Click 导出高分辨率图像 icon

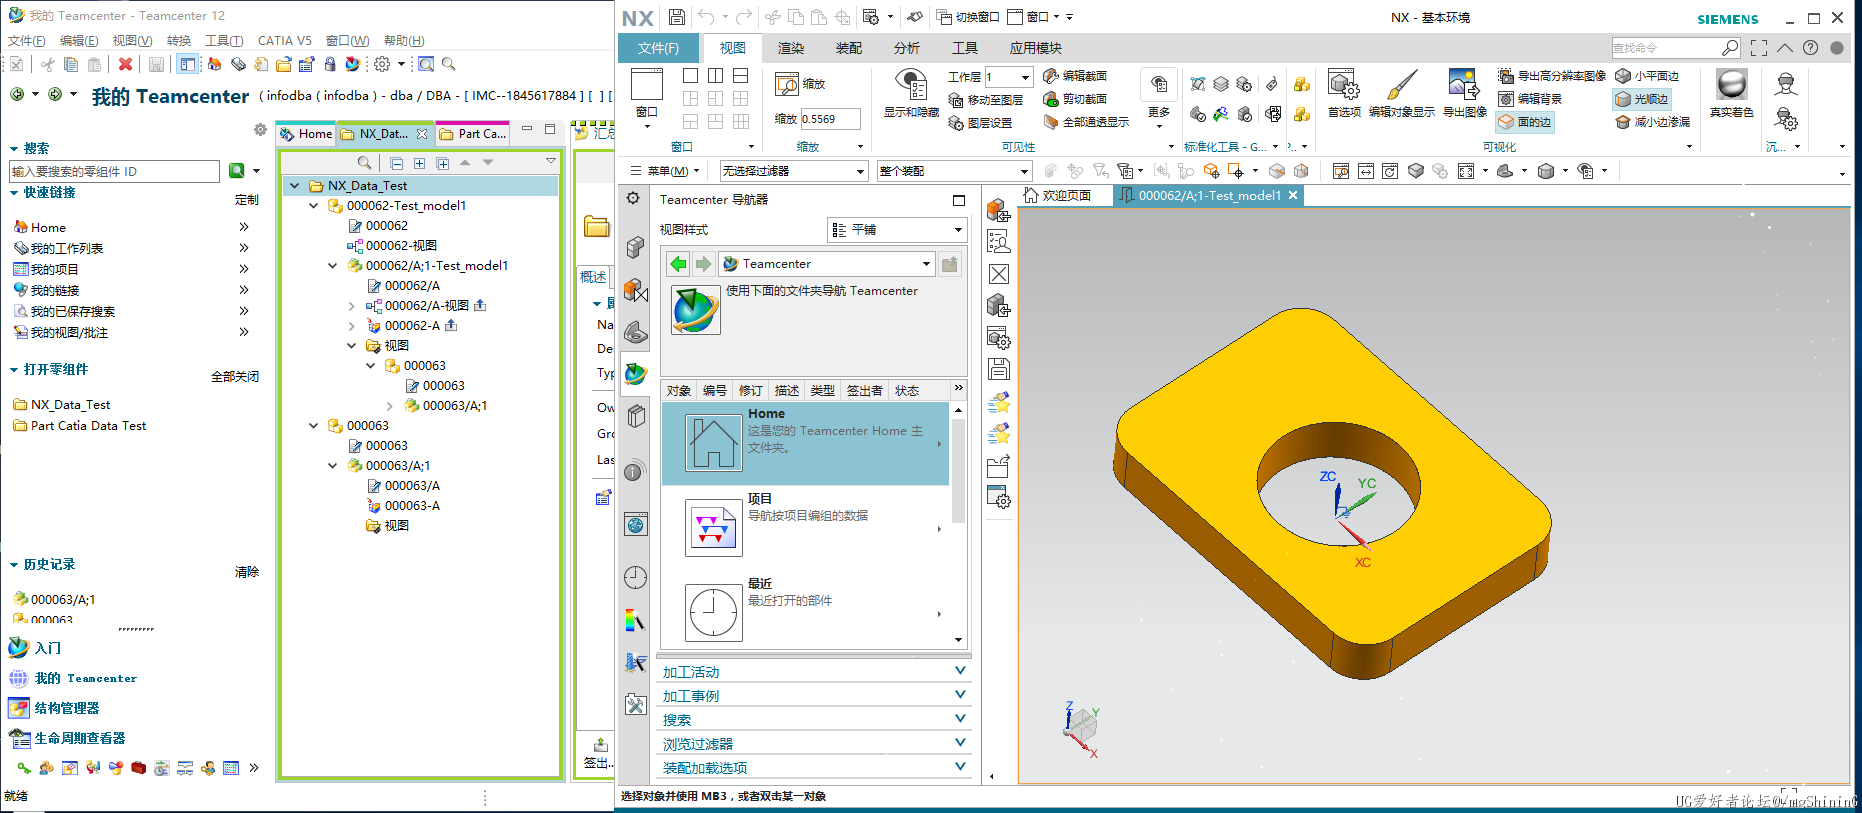pos(1506,76)
